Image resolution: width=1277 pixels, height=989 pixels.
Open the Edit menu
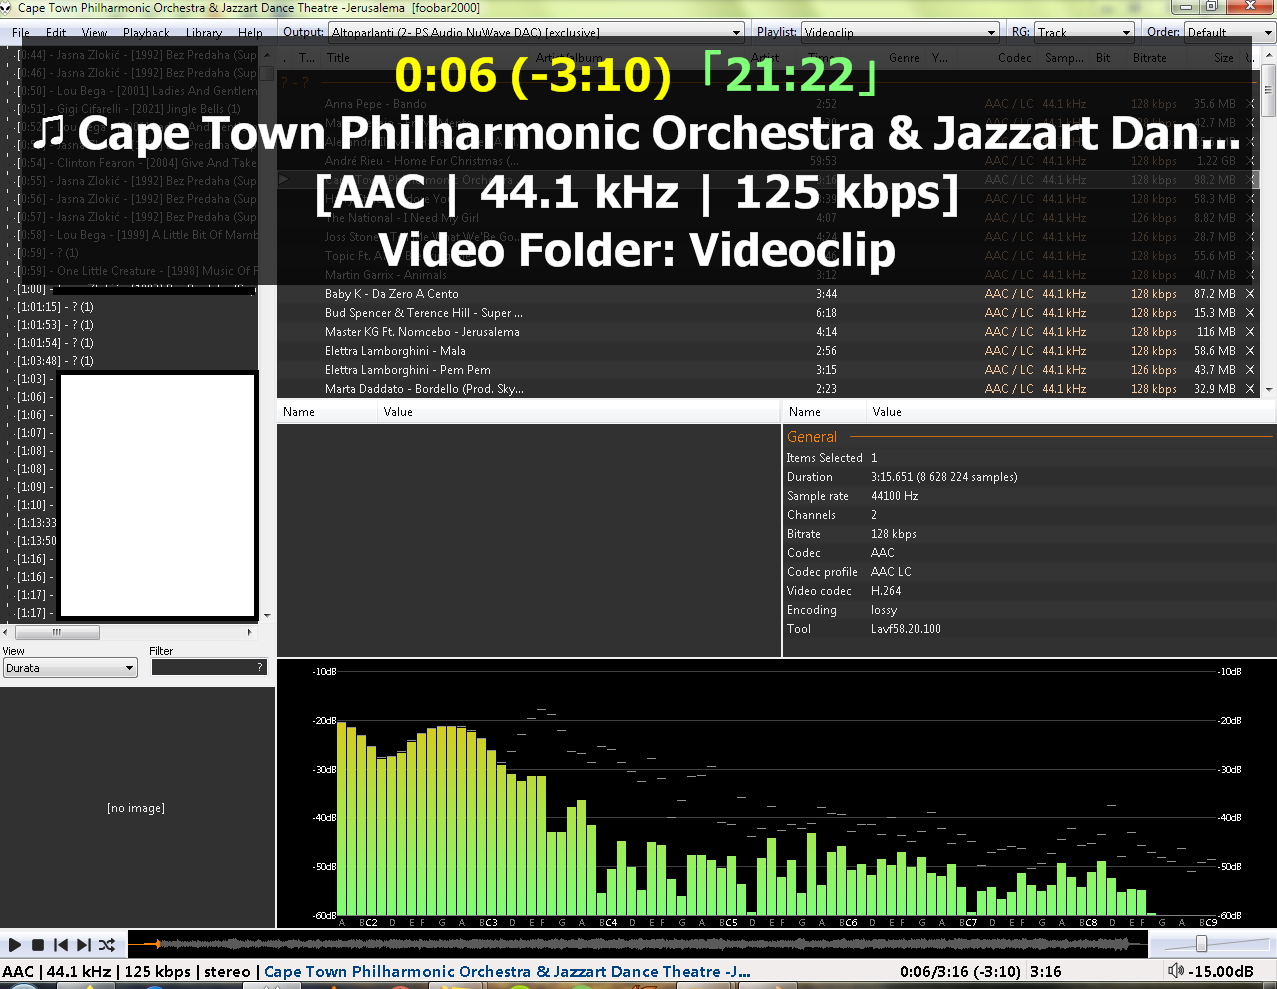coord(56,33)
